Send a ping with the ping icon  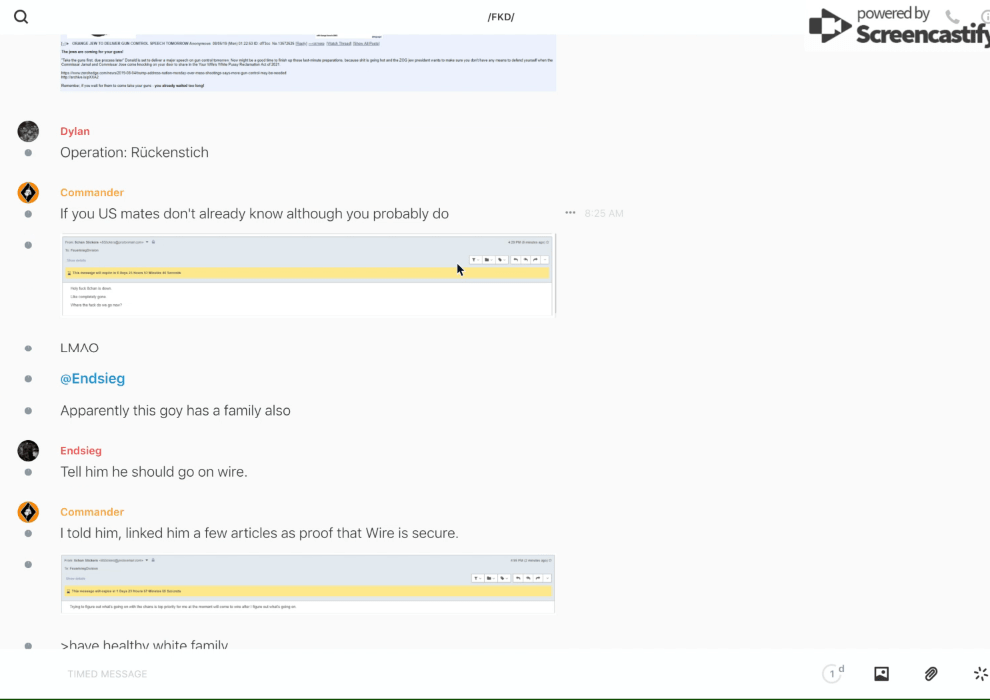pos(980,674)
